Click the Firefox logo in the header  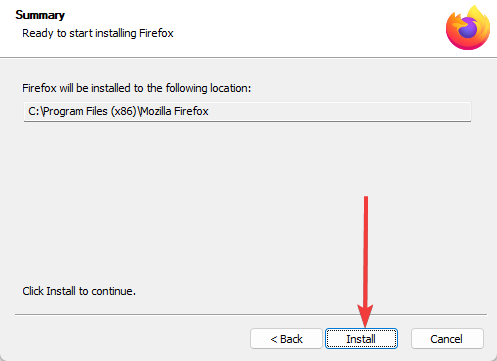pos(468,28)
